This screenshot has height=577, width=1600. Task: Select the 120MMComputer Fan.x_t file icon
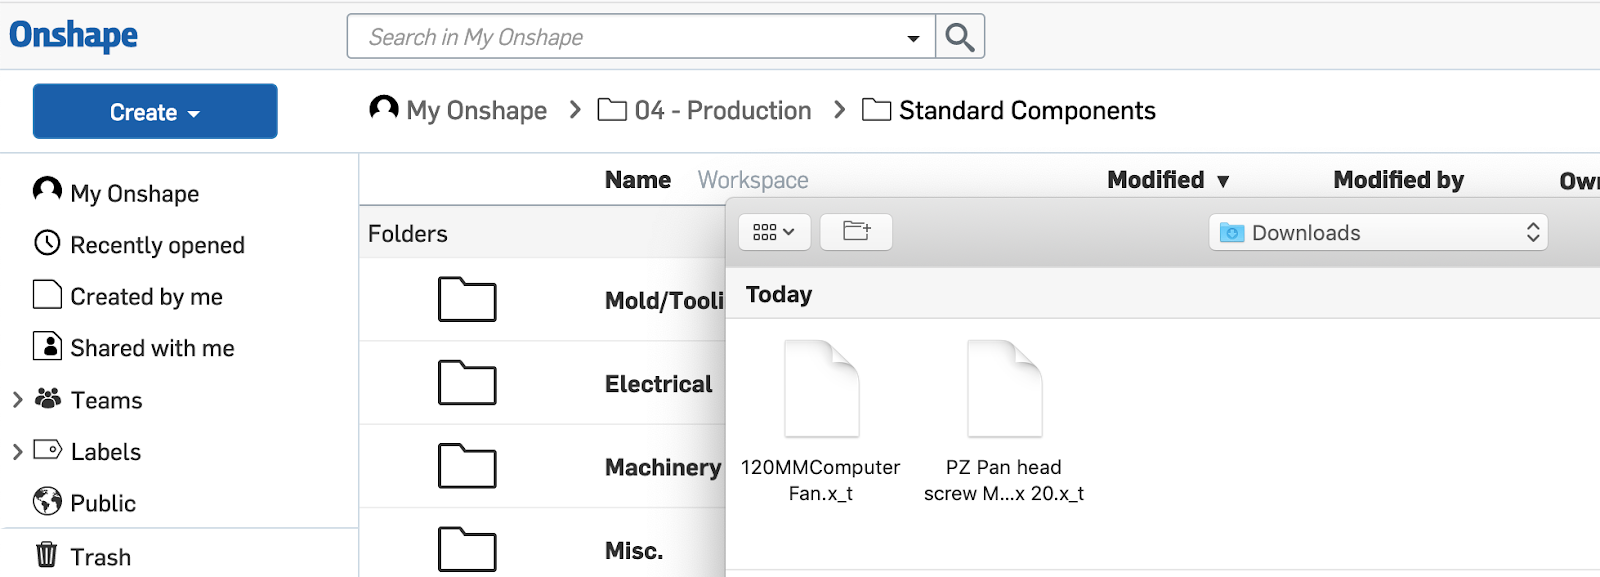[x=821, y=389]
